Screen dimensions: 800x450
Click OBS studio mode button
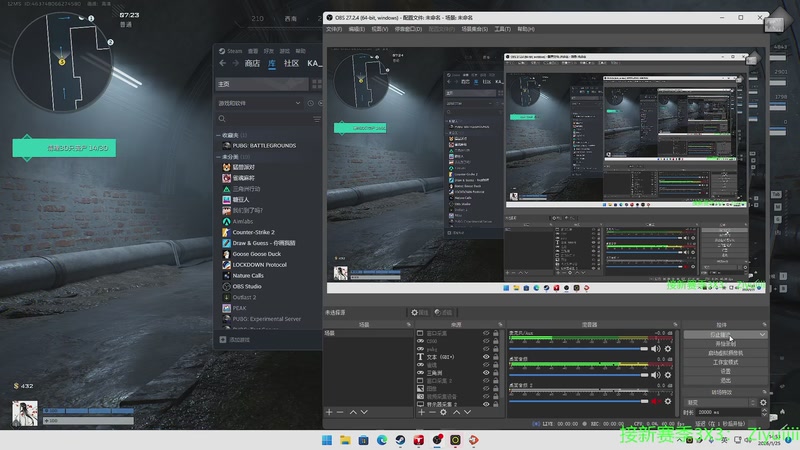[x=725, y=362]
